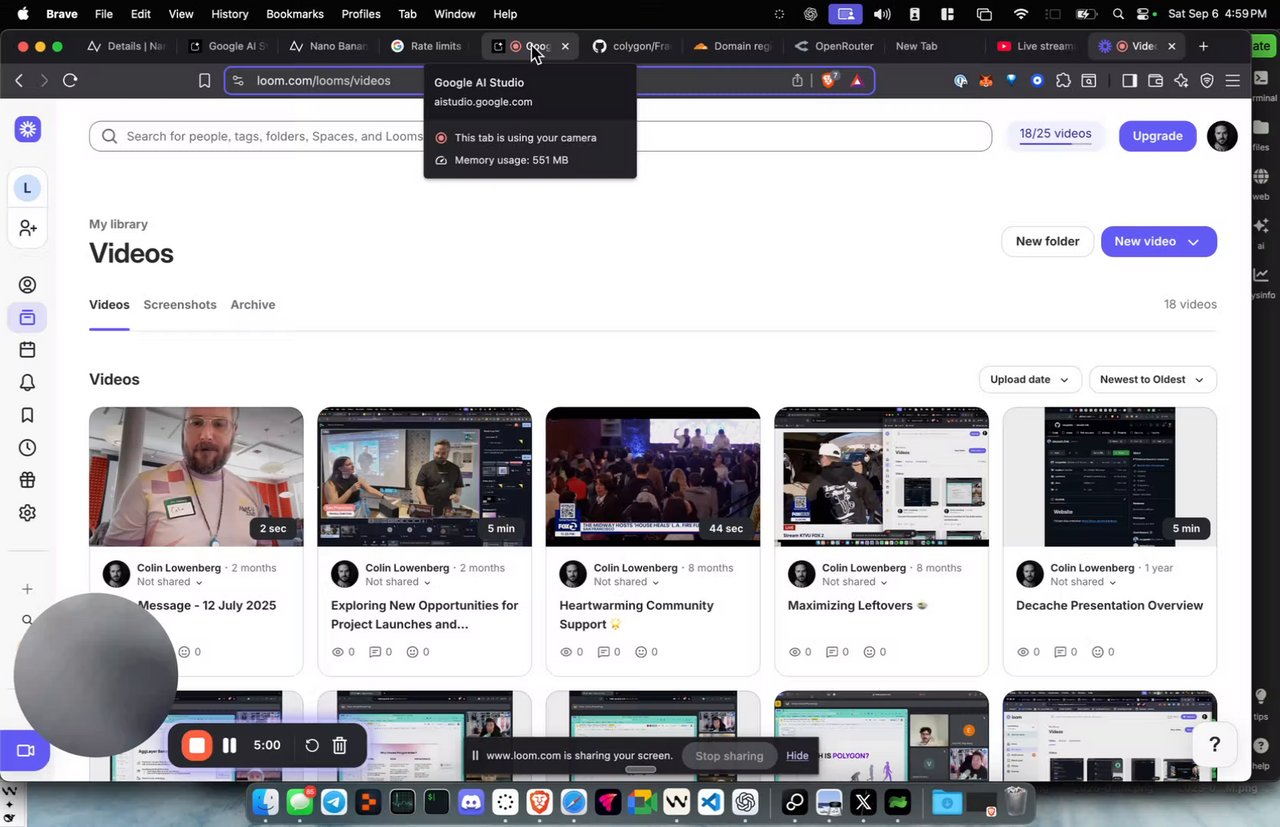Click the red stop recording button

click(197, 745)
